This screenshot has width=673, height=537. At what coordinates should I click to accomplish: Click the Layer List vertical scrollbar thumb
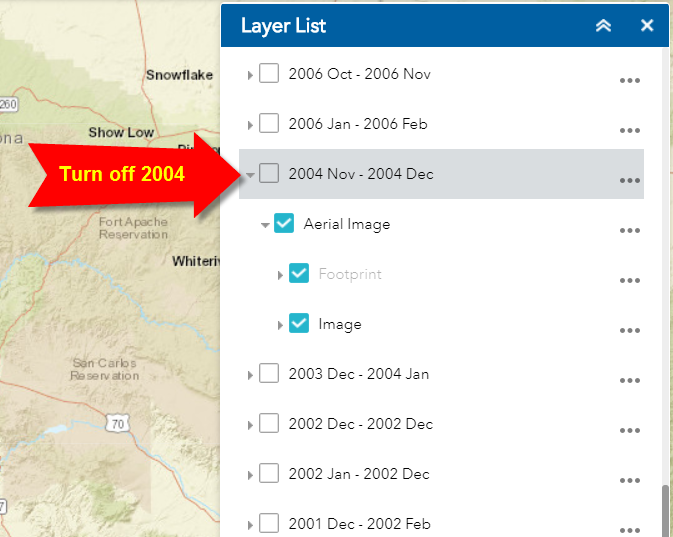click(664, 511)
